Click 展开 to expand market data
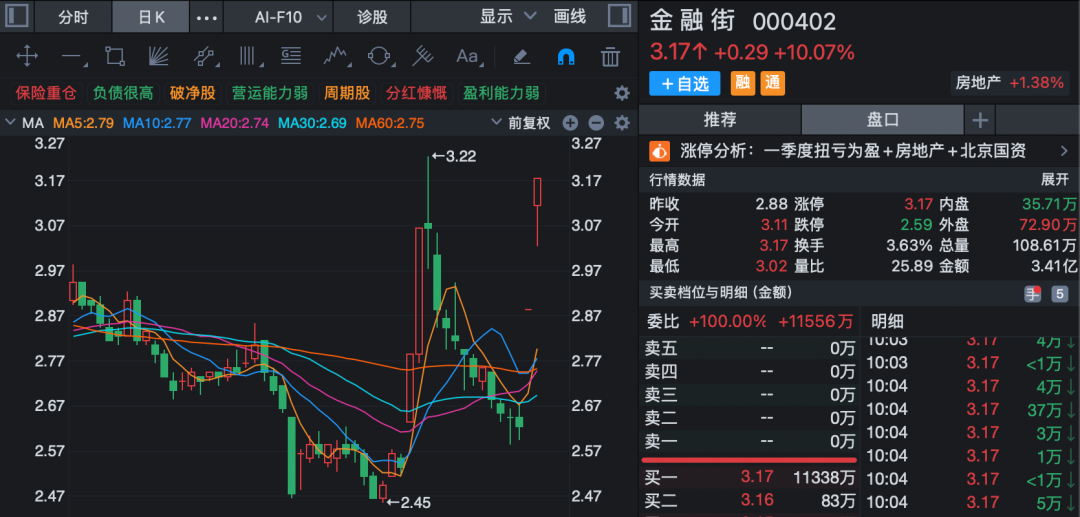The height and width of the screenshot is (517, 1080). click(x=1055, y=180)
